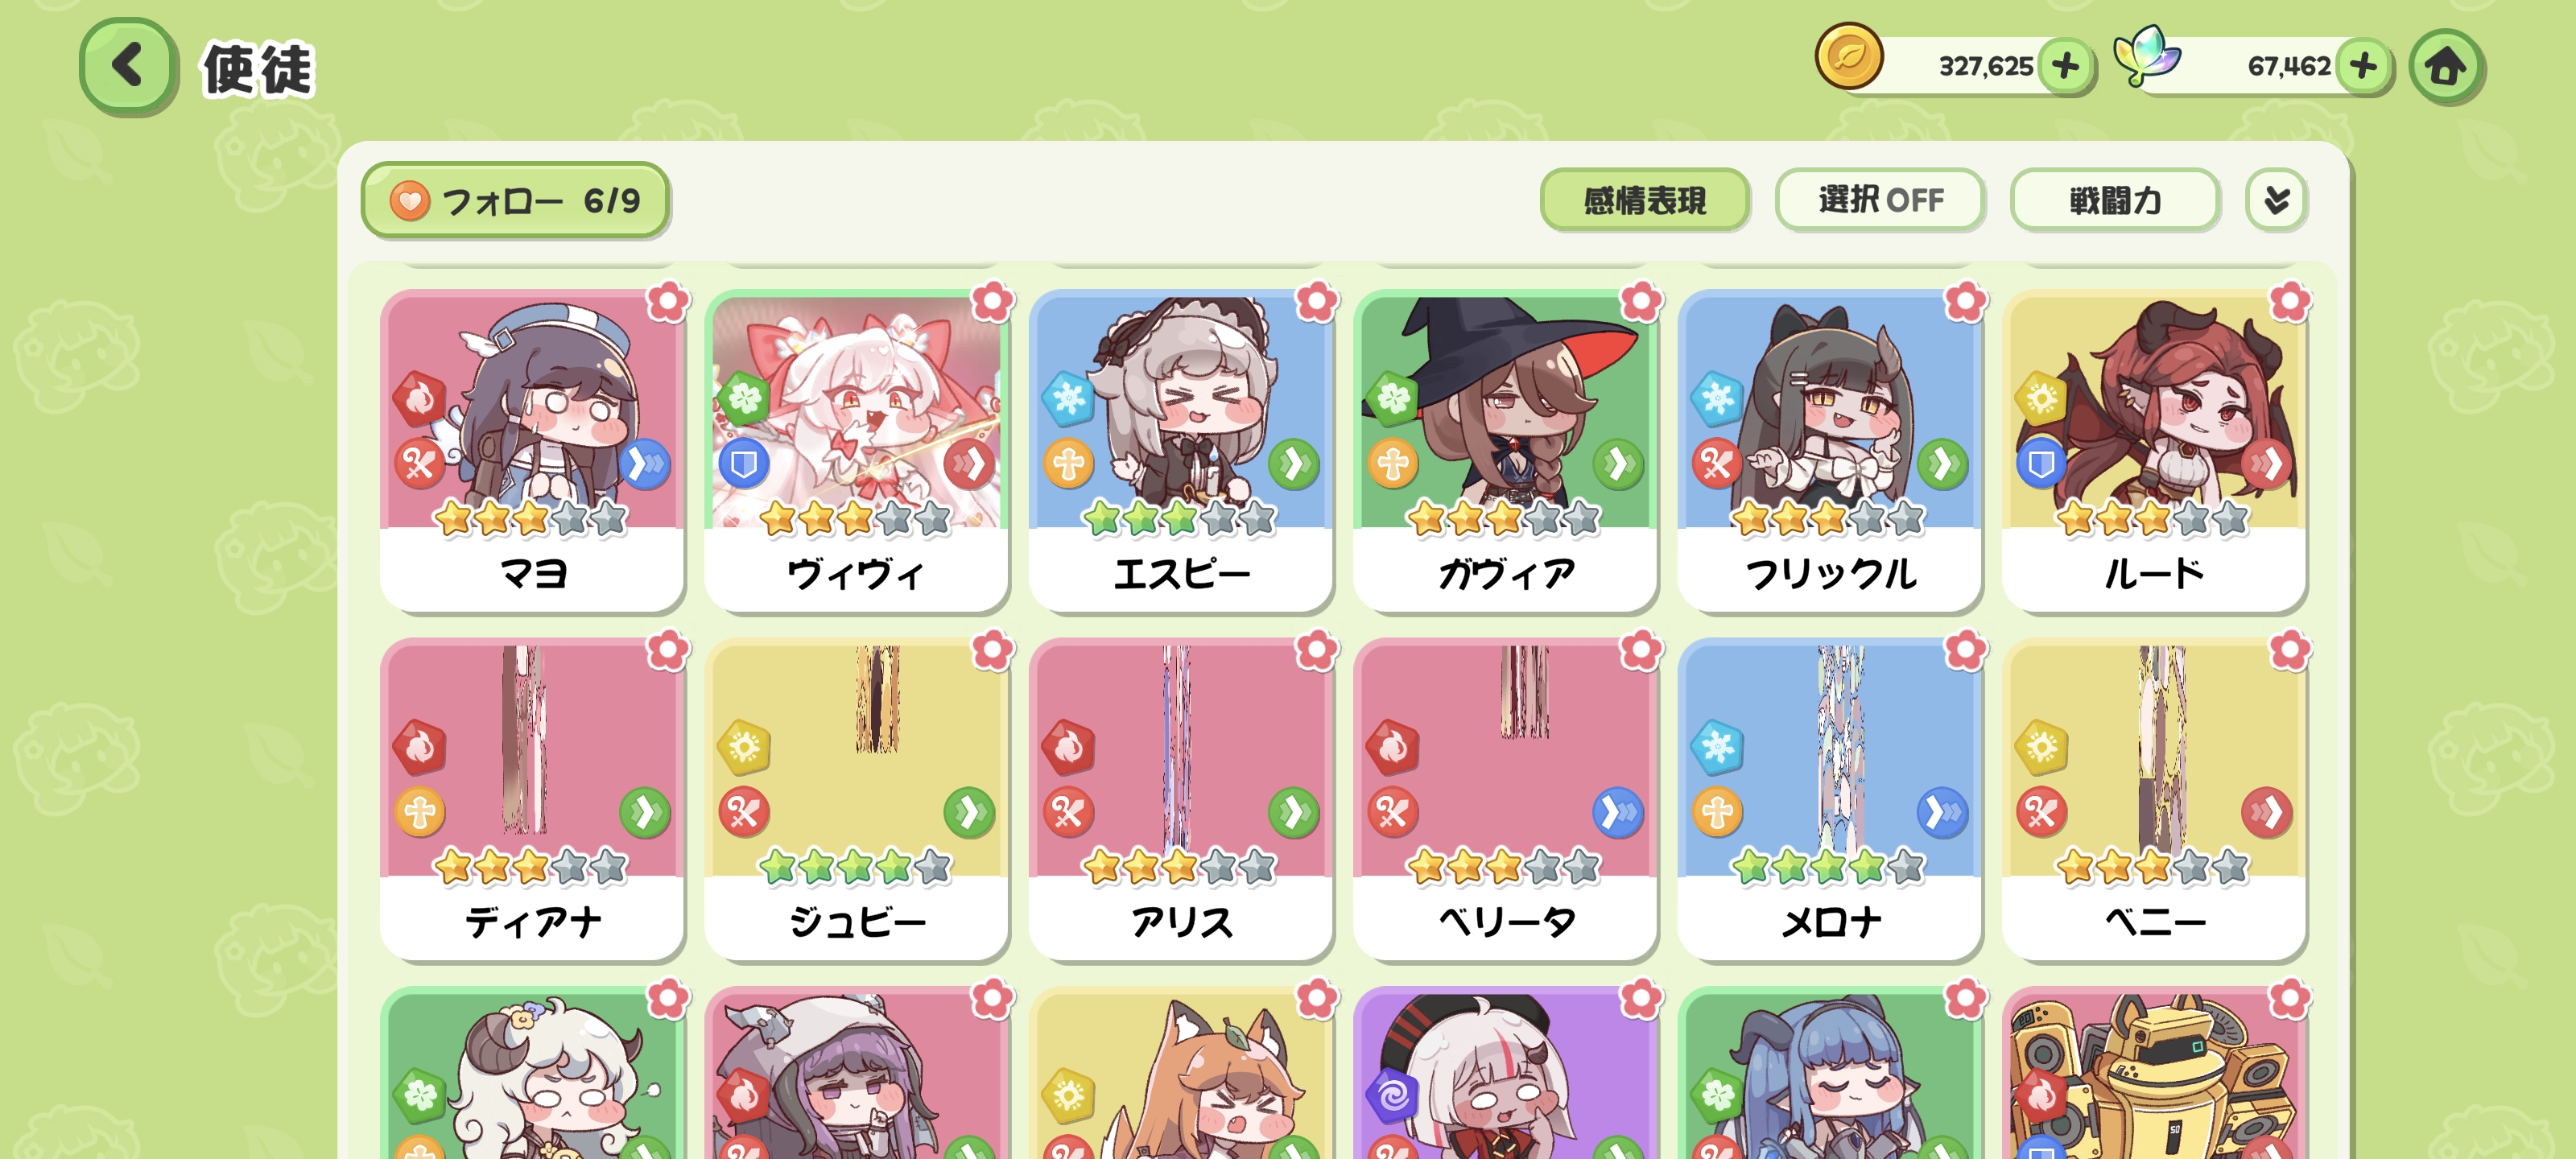Add more gold coins with plus
2576x1159 pixels.
[x=2066, y=67]
